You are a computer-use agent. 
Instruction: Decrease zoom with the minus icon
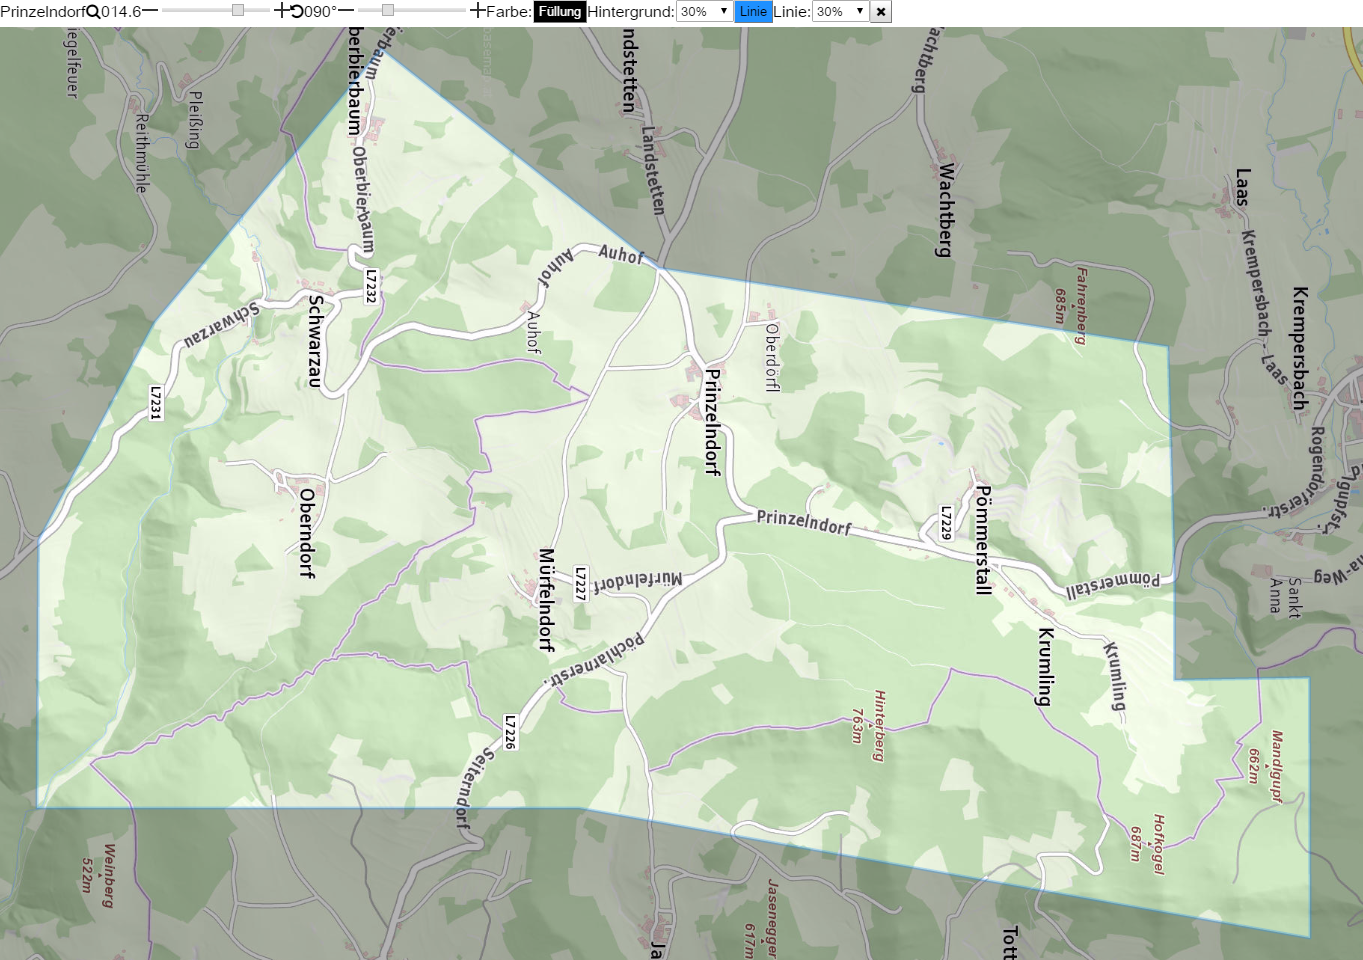click(x=150, y=11)
